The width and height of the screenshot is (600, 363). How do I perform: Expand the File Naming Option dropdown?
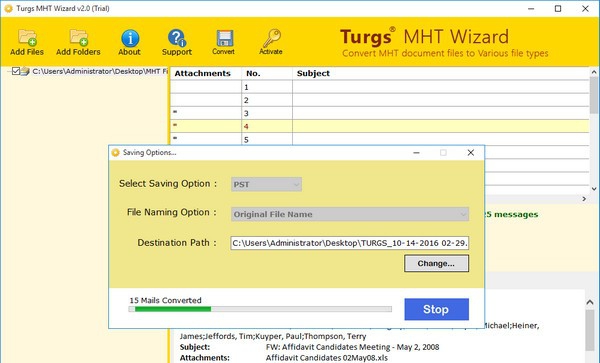pyautogui.click(x=350, y=214)
